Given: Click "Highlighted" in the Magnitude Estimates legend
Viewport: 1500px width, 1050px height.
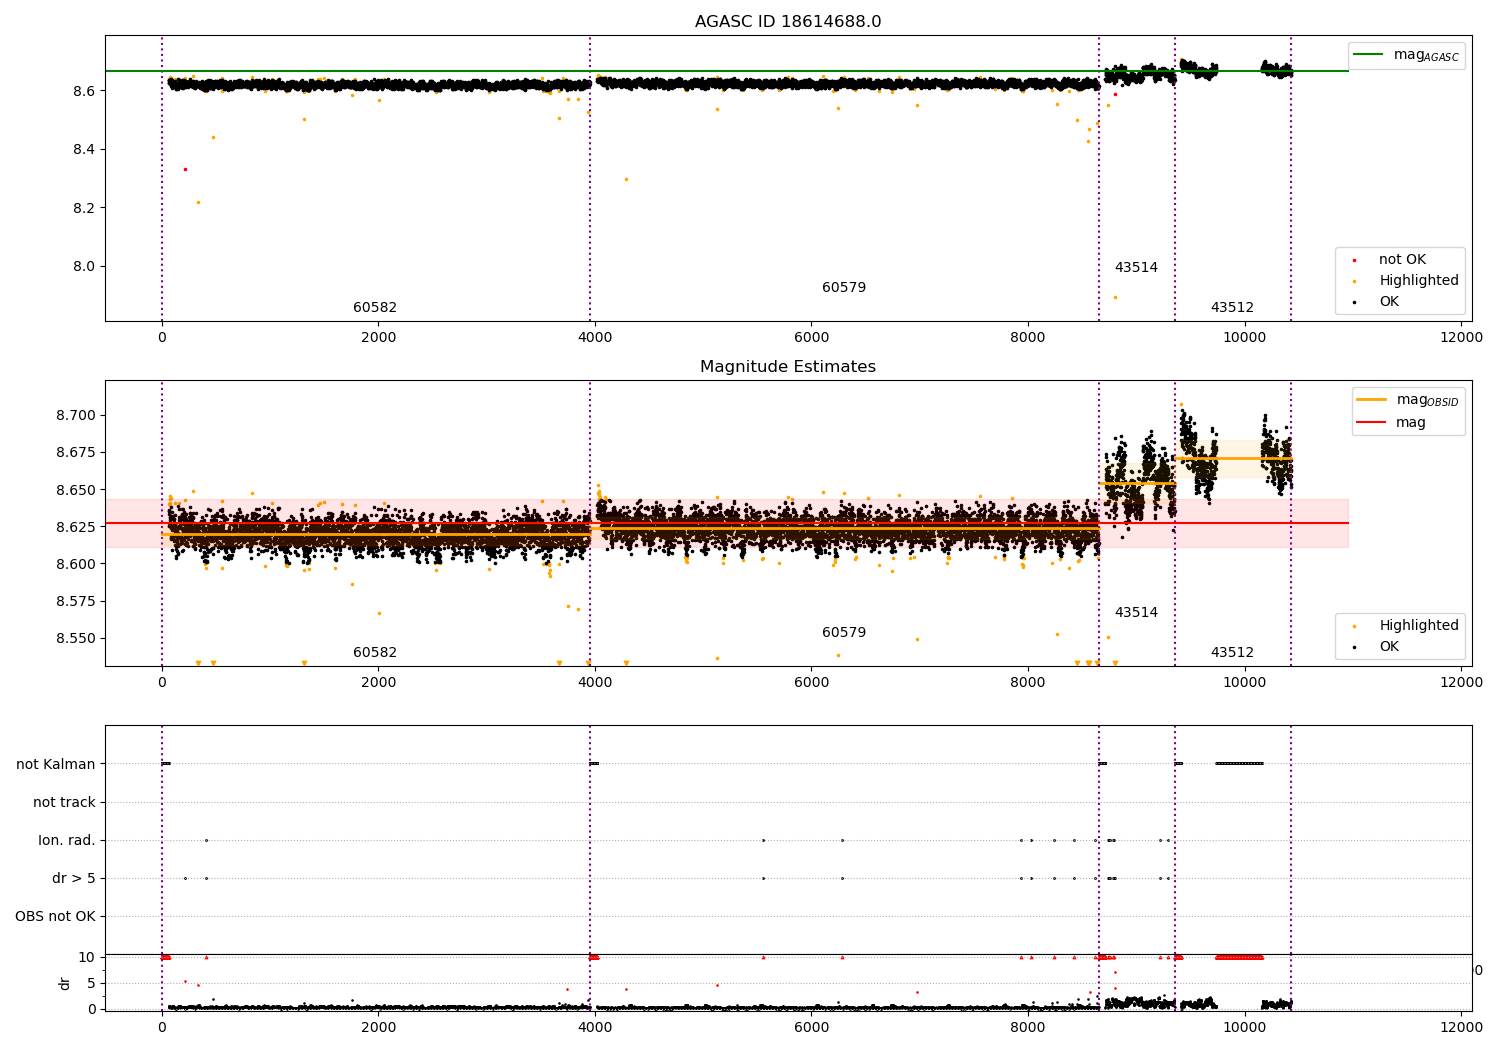Looking at the screenshot, I should click(1407, 626).
